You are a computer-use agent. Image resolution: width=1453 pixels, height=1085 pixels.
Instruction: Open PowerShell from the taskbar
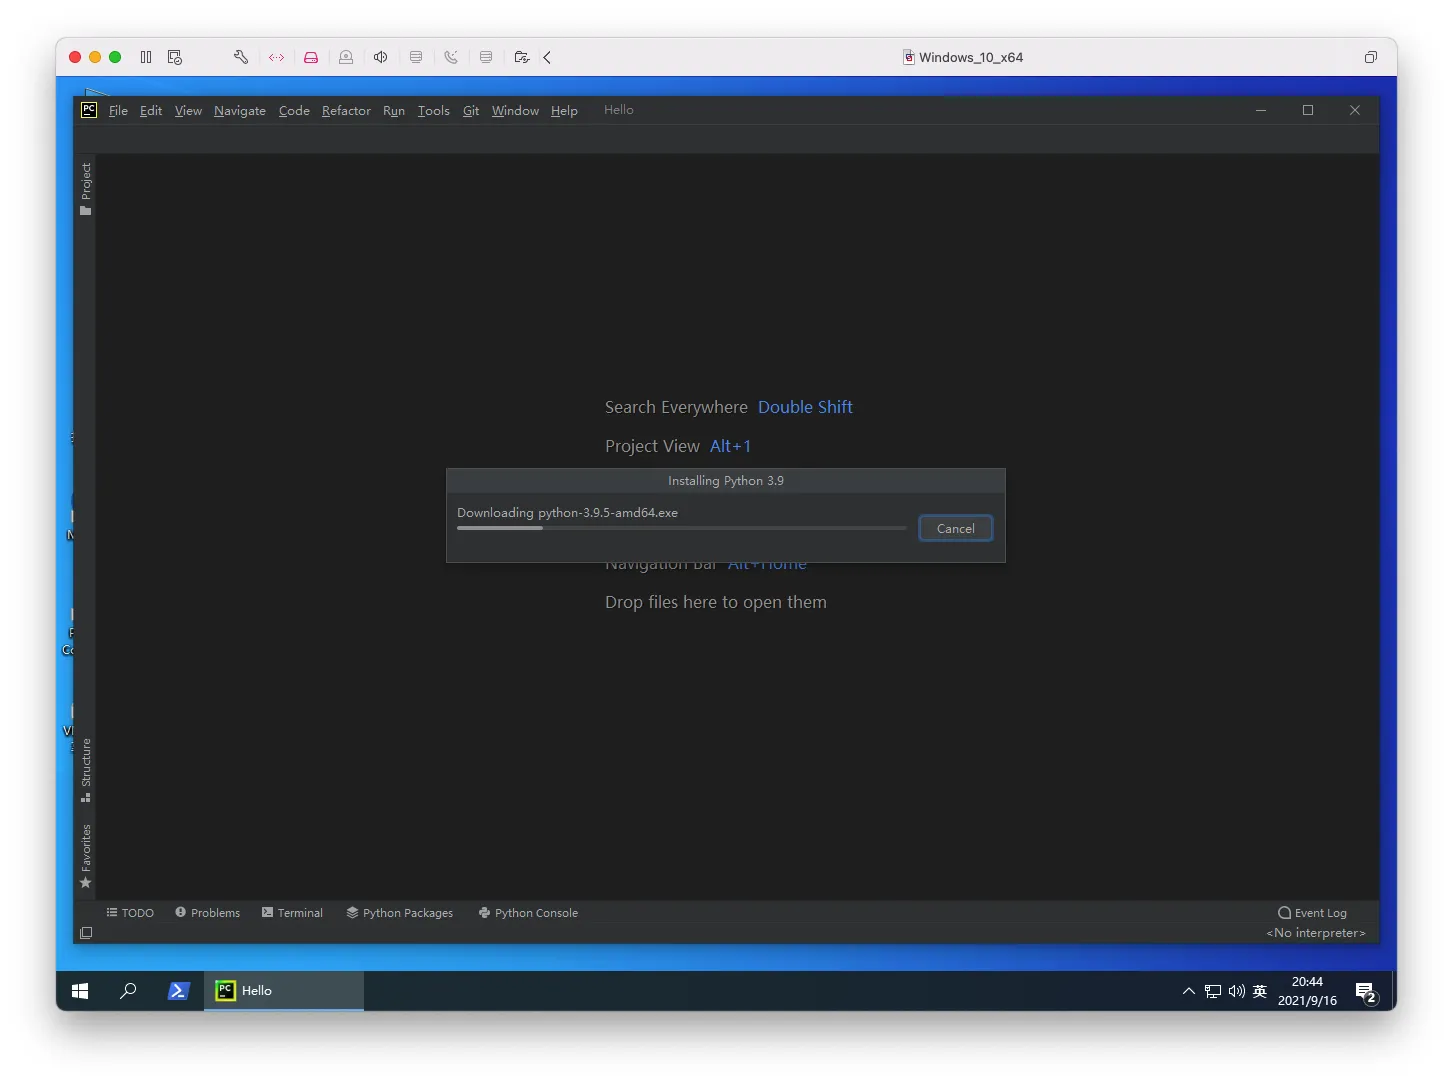coord(178,991)
